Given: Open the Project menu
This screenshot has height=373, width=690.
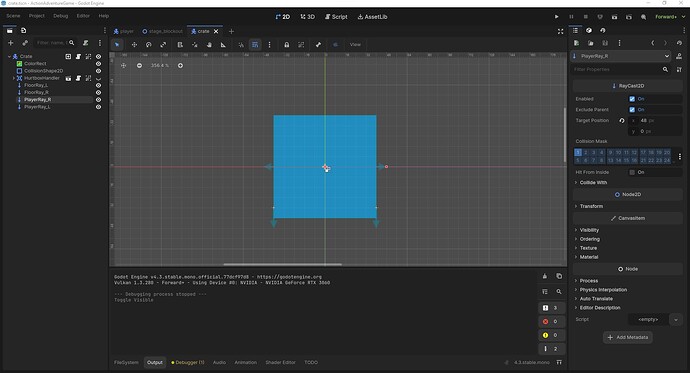Looking at the screenshot, I should point(37,16).
